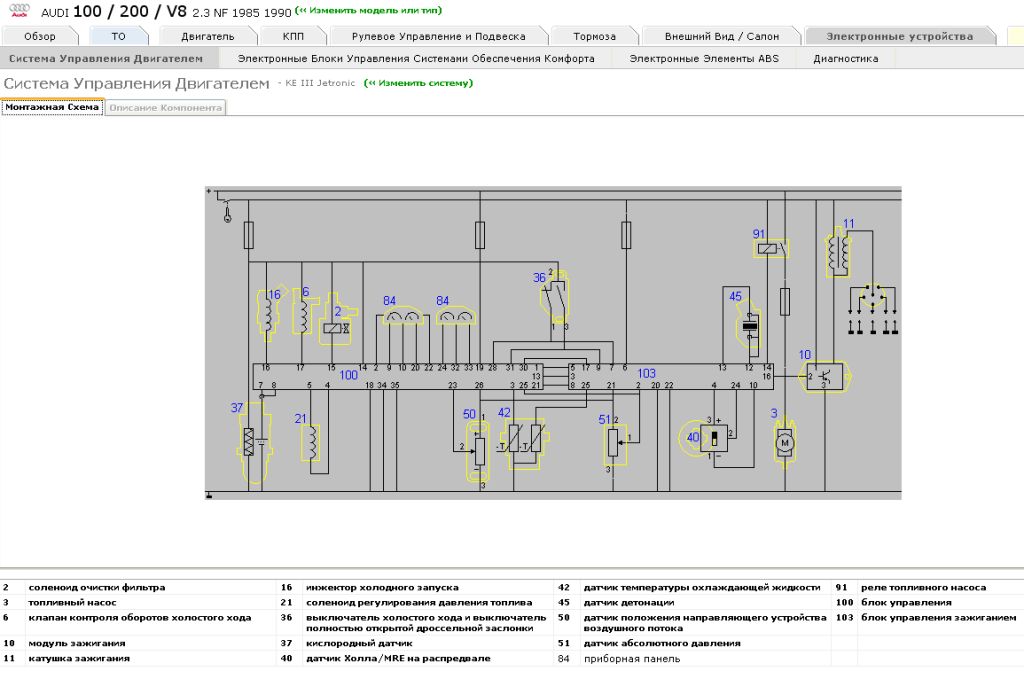Viewport: 1024px width, 679px height.
Task: Click throttle switch symbol 36
Action: [555, 297]
